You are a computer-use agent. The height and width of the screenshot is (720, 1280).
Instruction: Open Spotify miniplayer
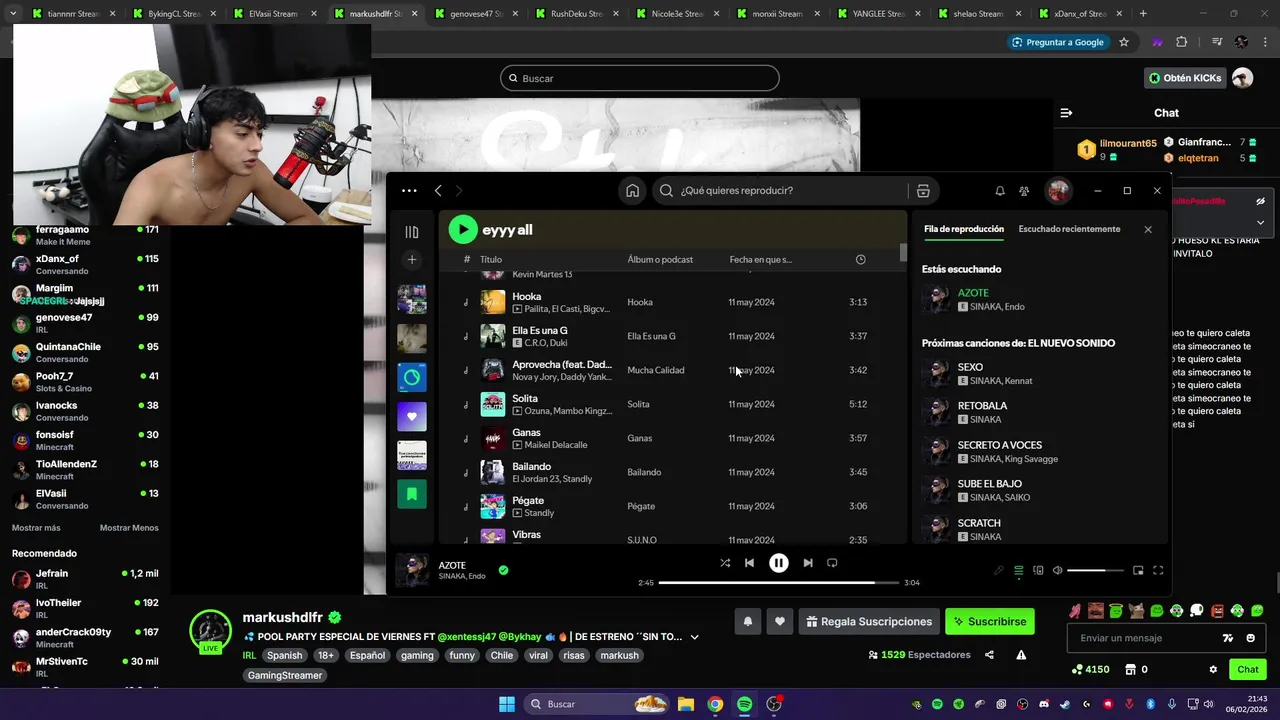pyautogui.click(x=1138, y=571)
